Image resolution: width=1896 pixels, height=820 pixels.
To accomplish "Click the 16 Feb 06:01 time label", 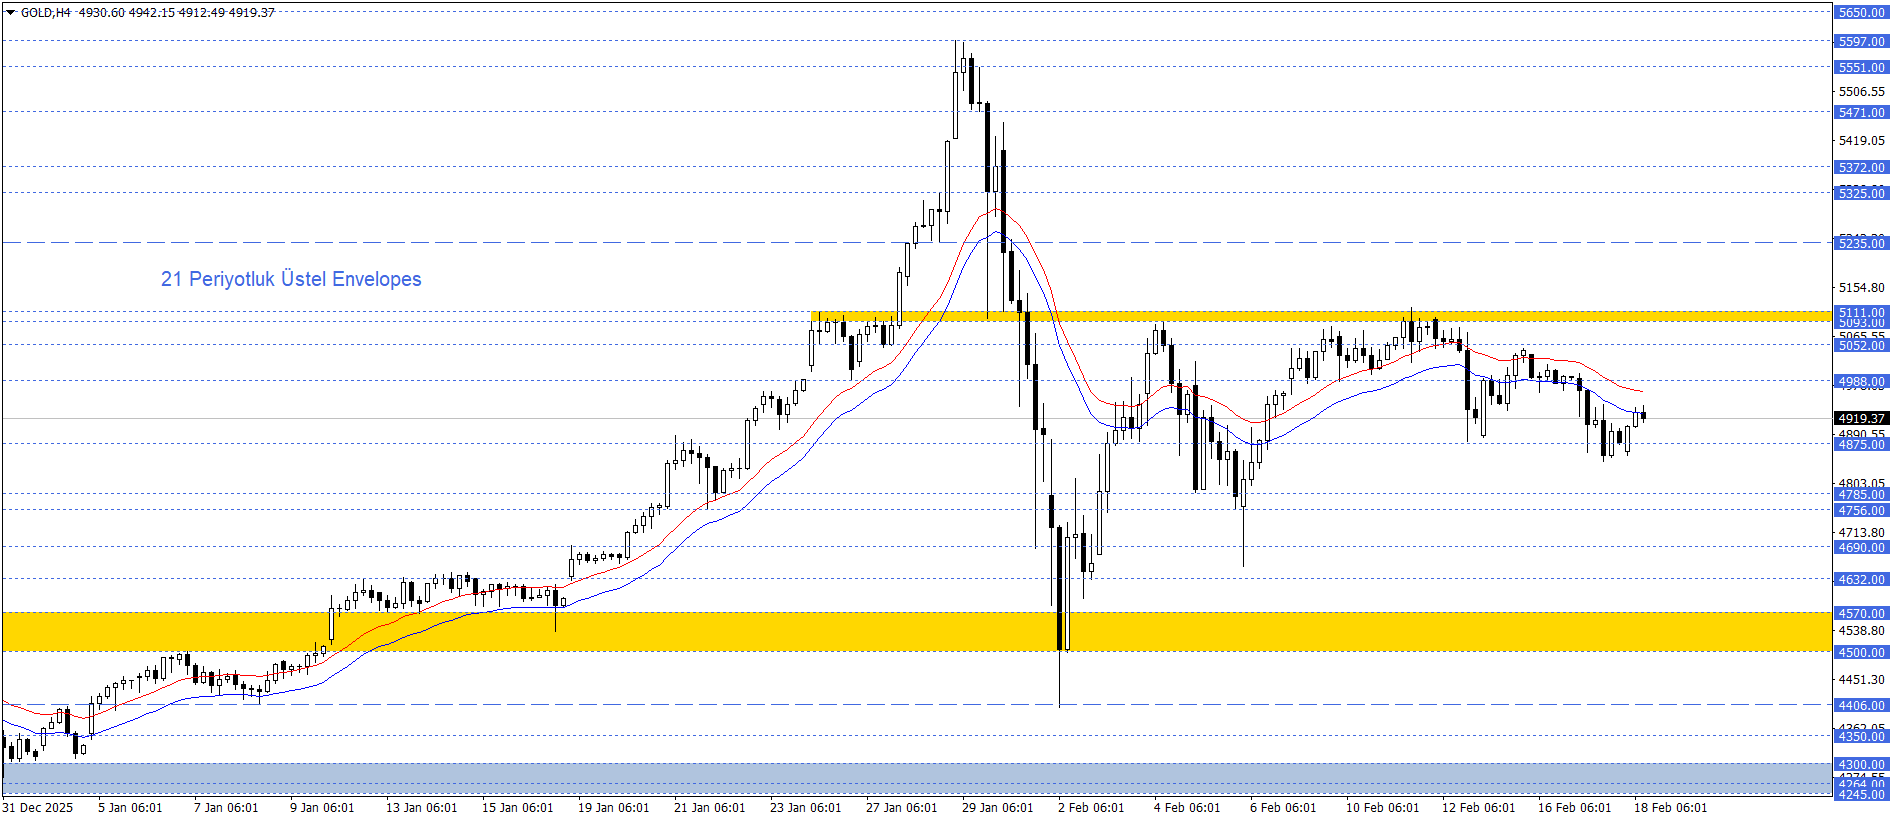I will pyautogui.click(x=1574, y=808).
